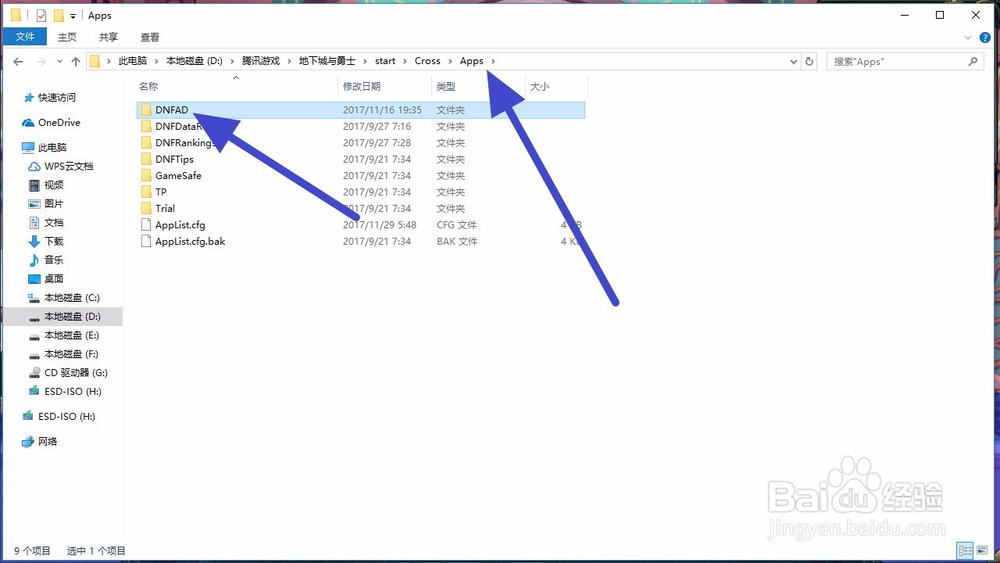1000x563 pixels.
Task: Switch to details view icon in status bar
Action: coord(965,550)
